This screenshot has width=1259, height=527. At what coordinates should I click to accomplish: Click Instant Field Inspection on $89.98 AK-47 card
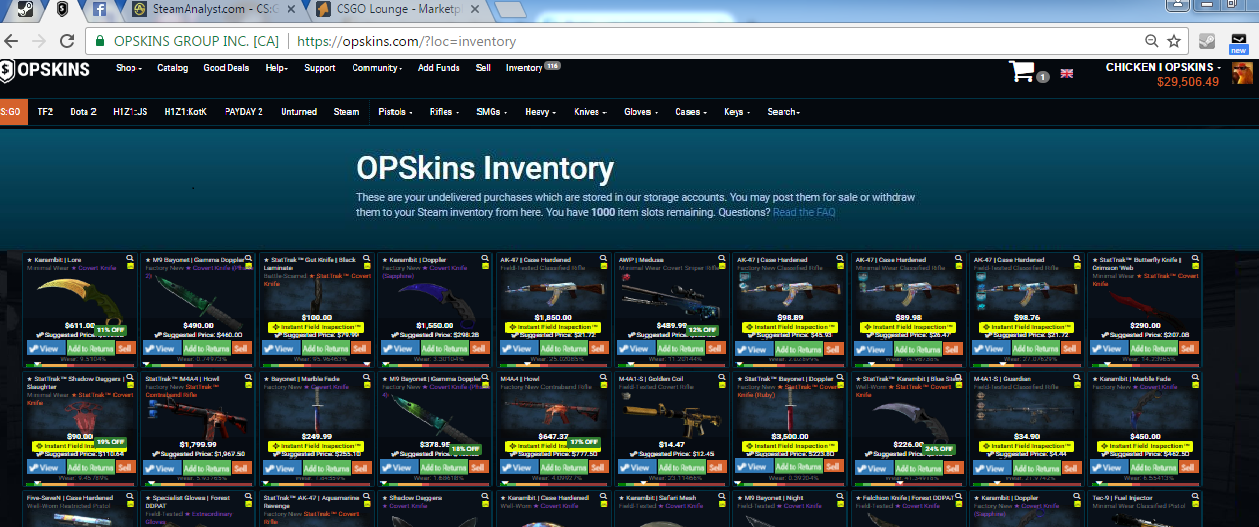907,327
